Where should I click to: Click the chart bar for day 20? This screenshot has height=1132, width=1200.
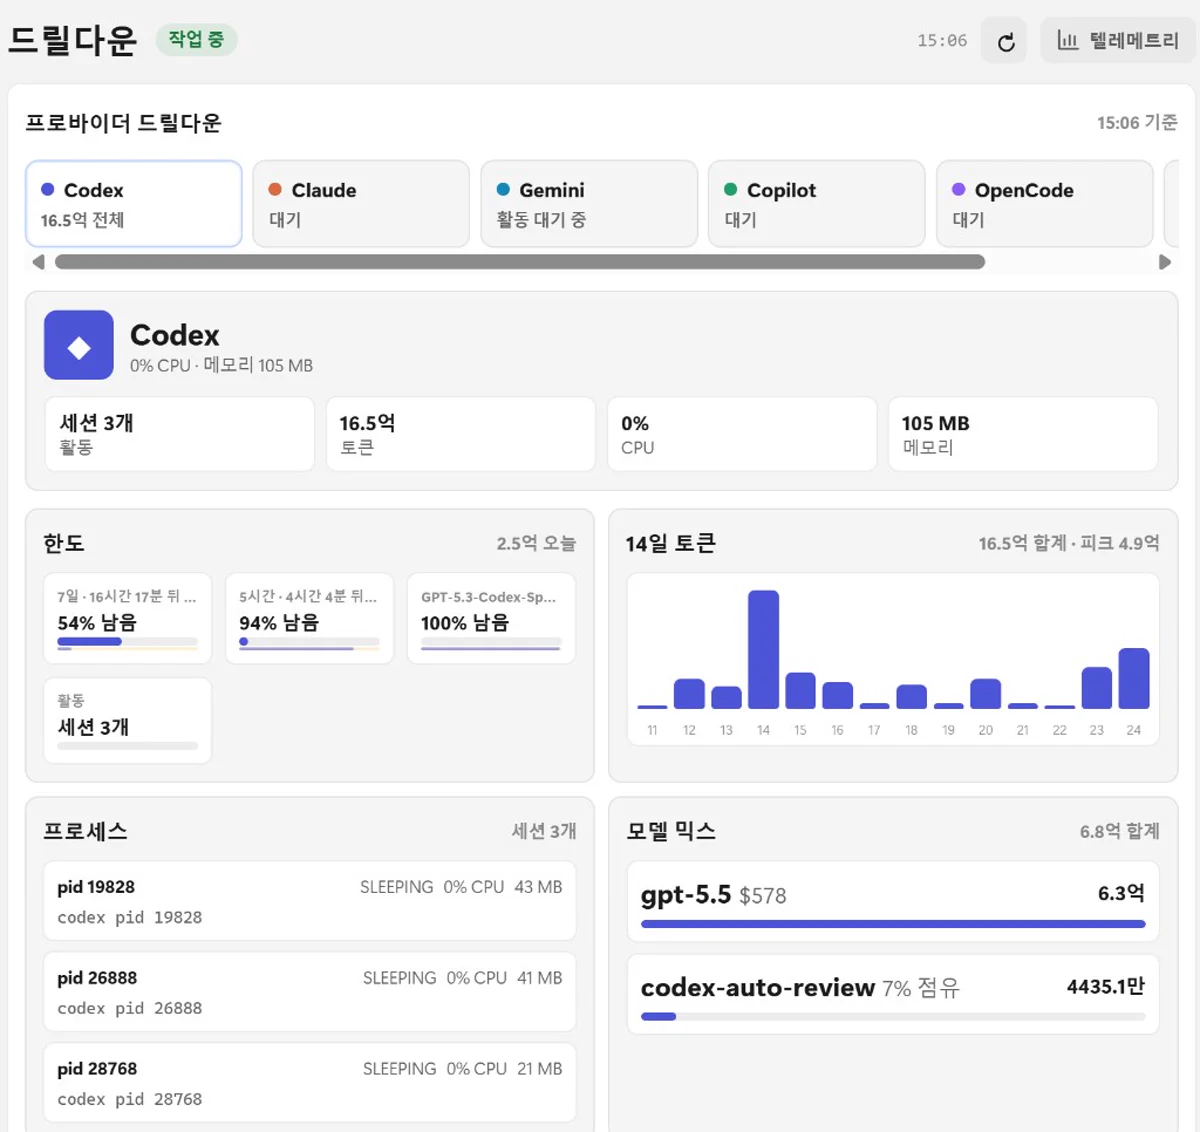click(986, 693)
